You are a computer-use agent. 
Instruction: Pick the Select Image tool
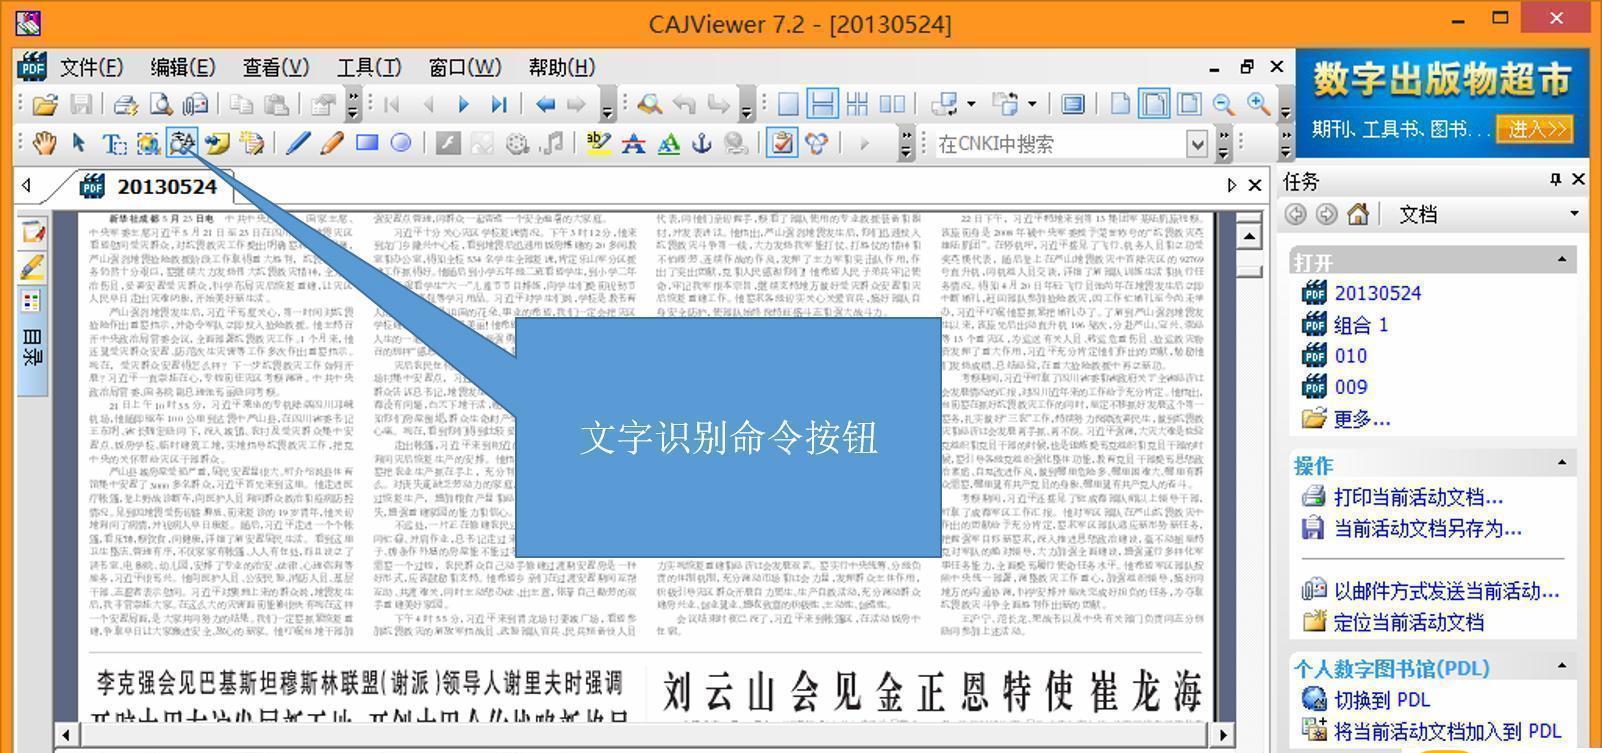(x=148, y=144)
